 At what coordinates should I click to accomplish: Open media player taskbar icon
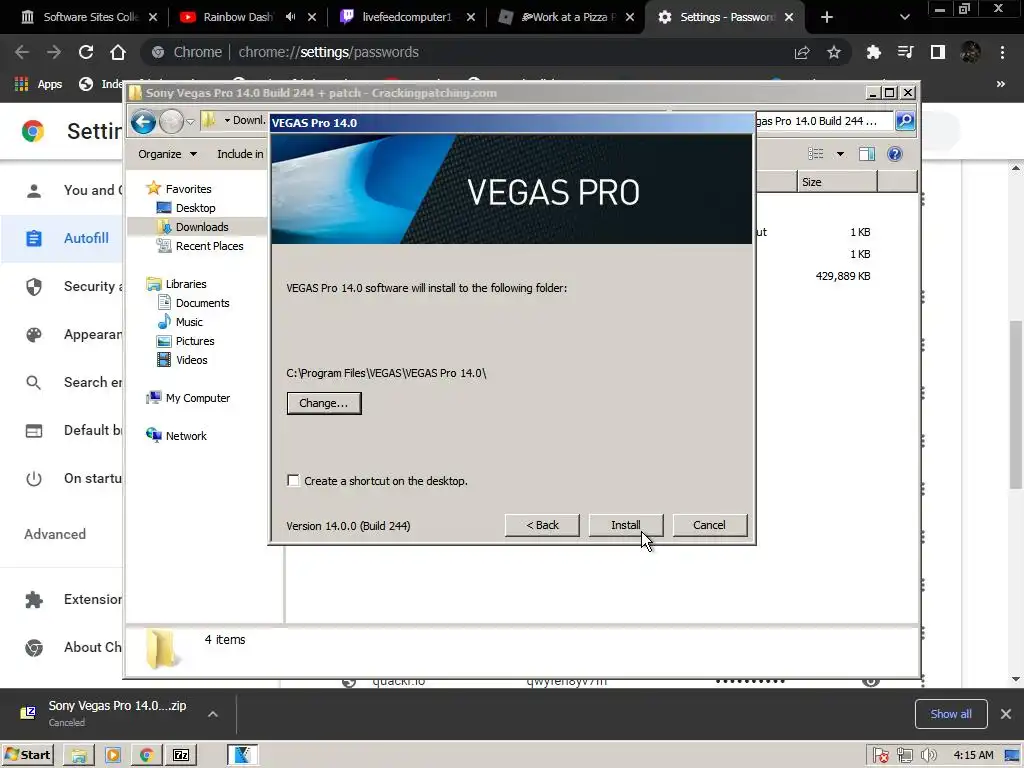tap(113, 756)
